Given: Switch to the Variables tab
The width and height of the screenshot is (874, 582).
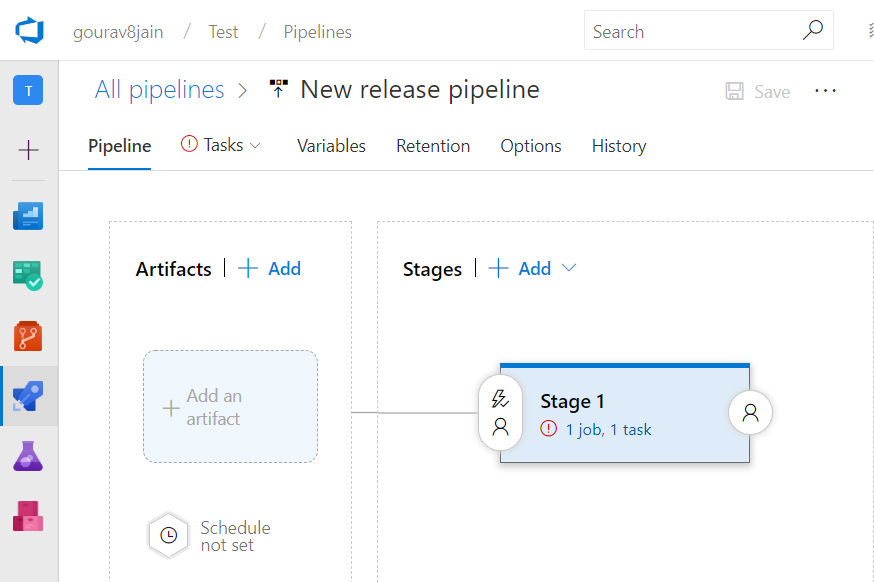Looking at the screenshot, I should [x=331, y=146].
